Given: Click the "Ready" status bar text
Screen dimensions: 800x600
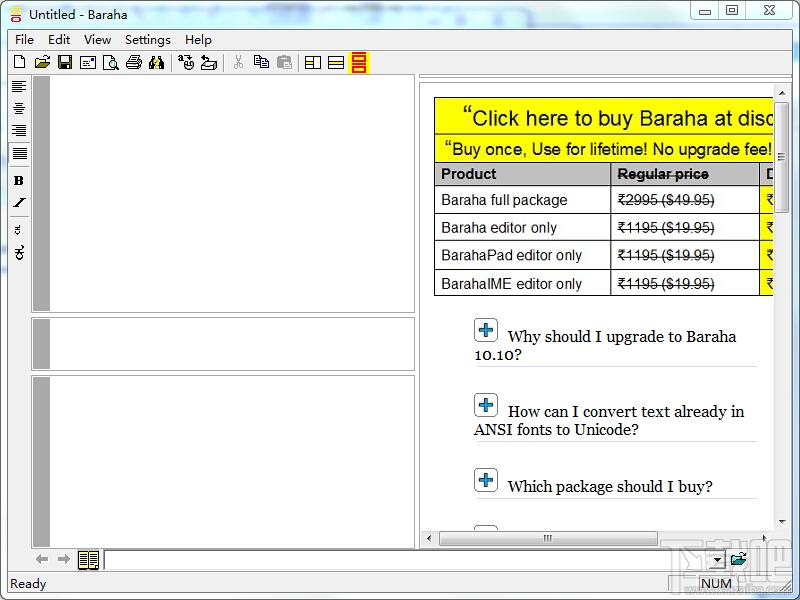Looking at the screenshot, I should click(x=28, y=583).
